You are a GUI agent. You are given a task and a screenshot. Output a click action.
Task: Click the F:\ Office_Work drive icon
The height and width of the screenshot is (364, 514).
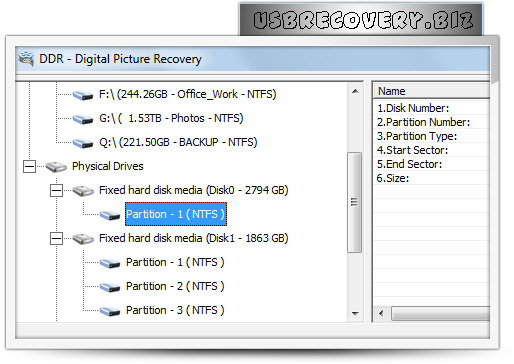coord(83,96)
